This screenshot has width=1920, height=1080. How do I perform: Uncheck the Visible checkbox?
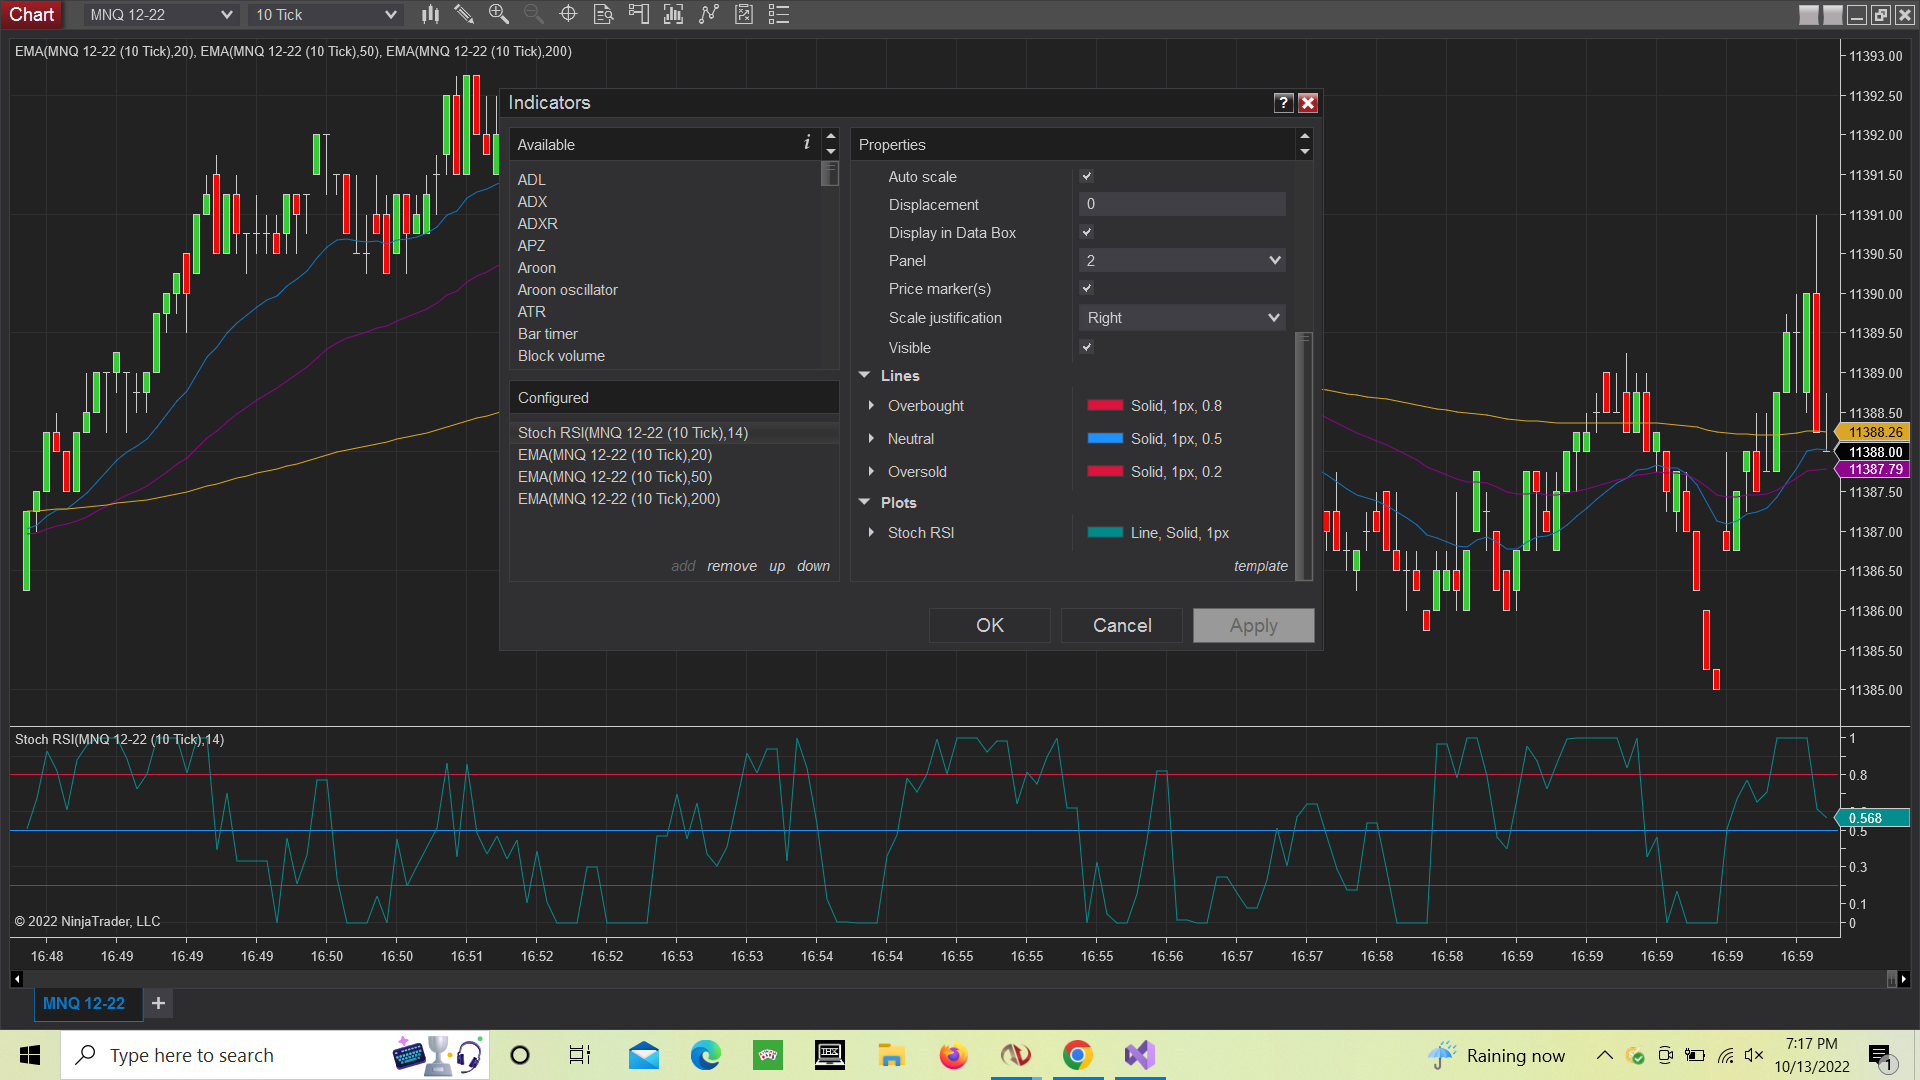pyautogui.click(x=1087, y=347)
